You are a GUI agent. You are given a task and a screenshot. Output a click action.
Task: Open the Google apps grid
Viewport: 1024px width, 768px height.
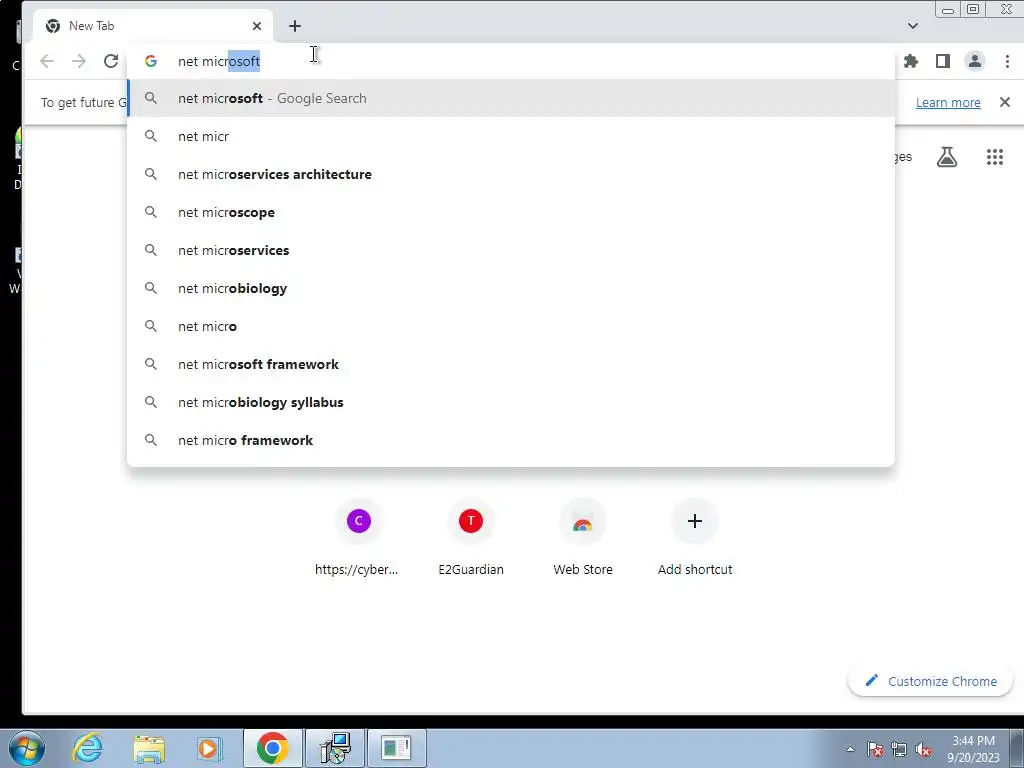995,157
